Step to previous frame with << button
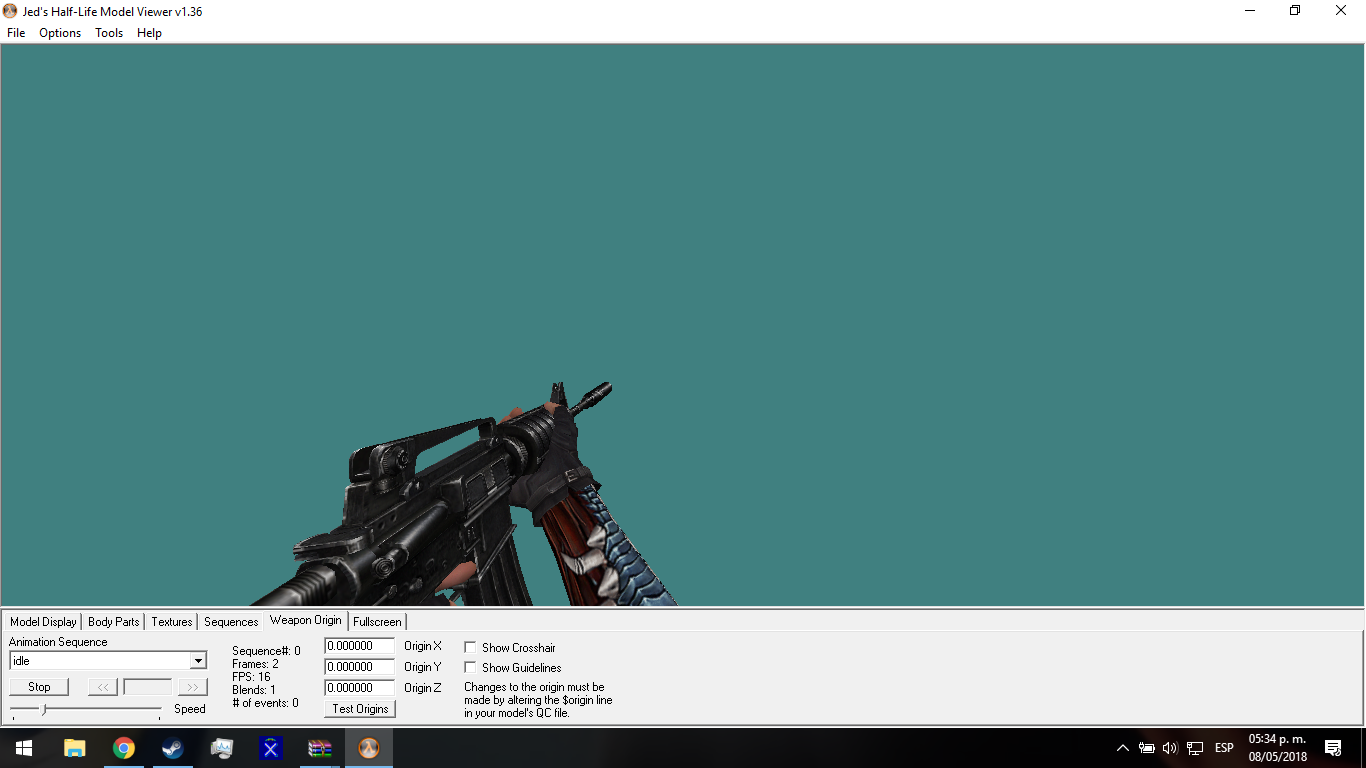Image resolution: width=1366 pixels, height=768 pixels. coord(103,687)
